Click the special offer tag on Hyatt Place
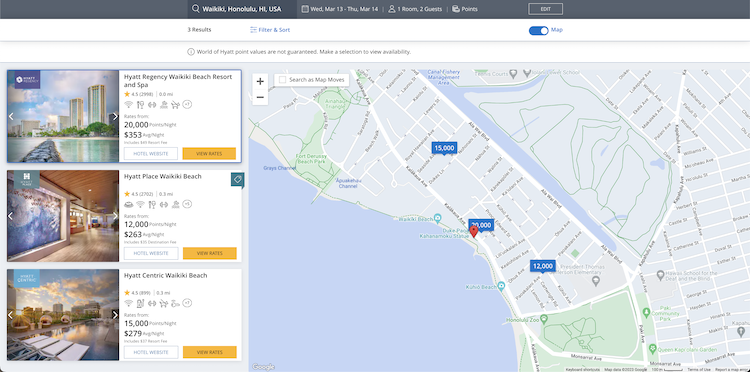 (x=237, y=179)
